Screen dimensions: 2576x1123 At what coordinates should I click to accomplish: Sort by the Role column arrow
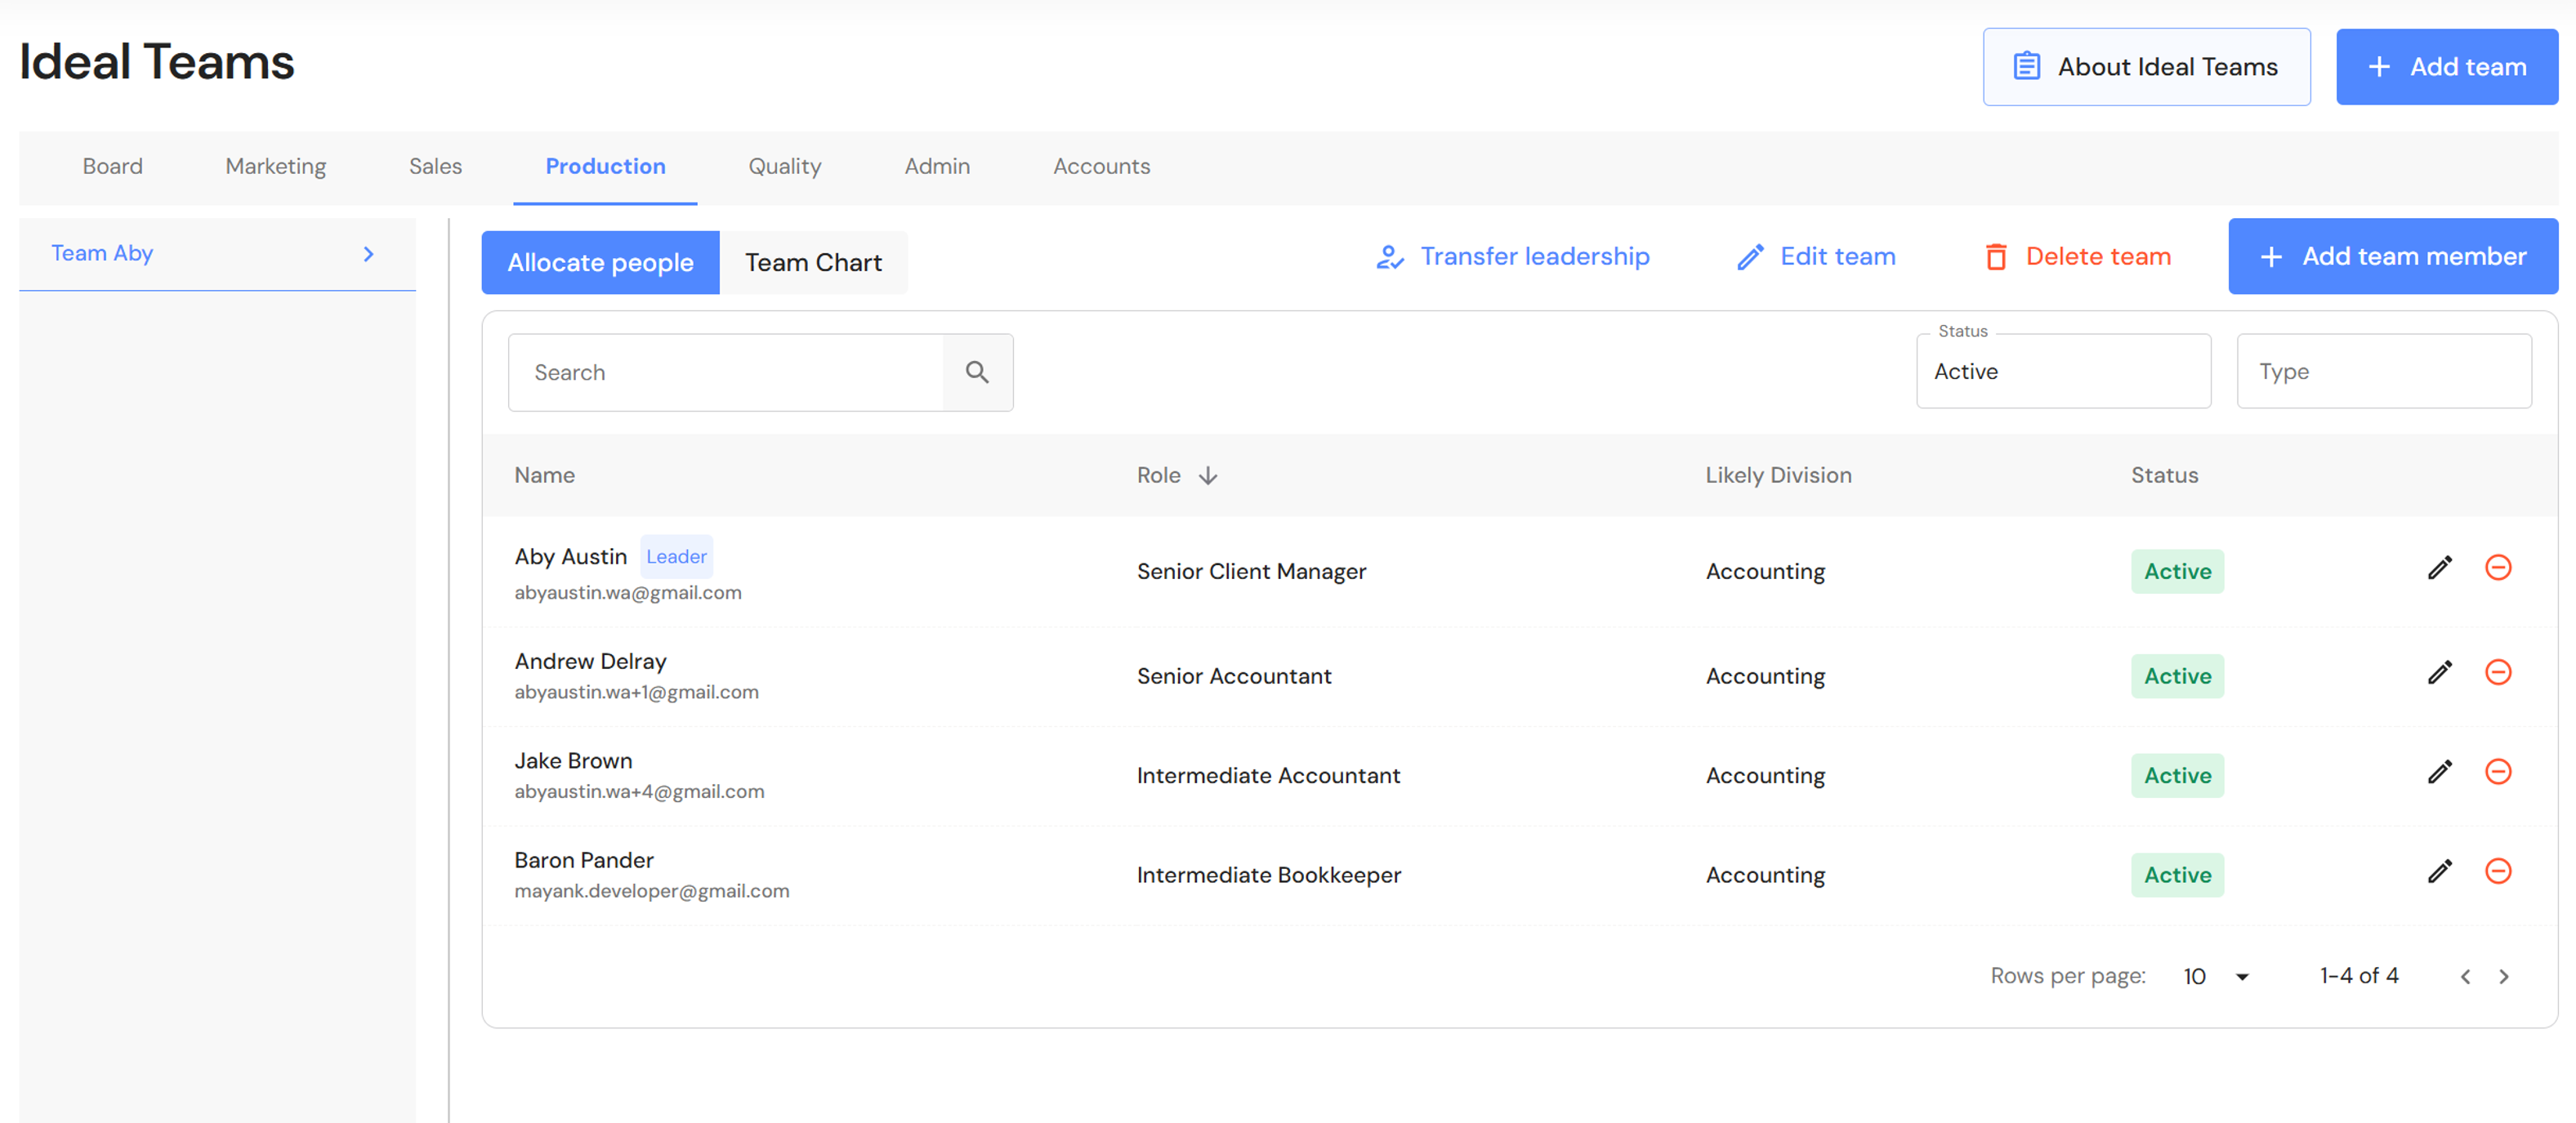pos(1207,476)
